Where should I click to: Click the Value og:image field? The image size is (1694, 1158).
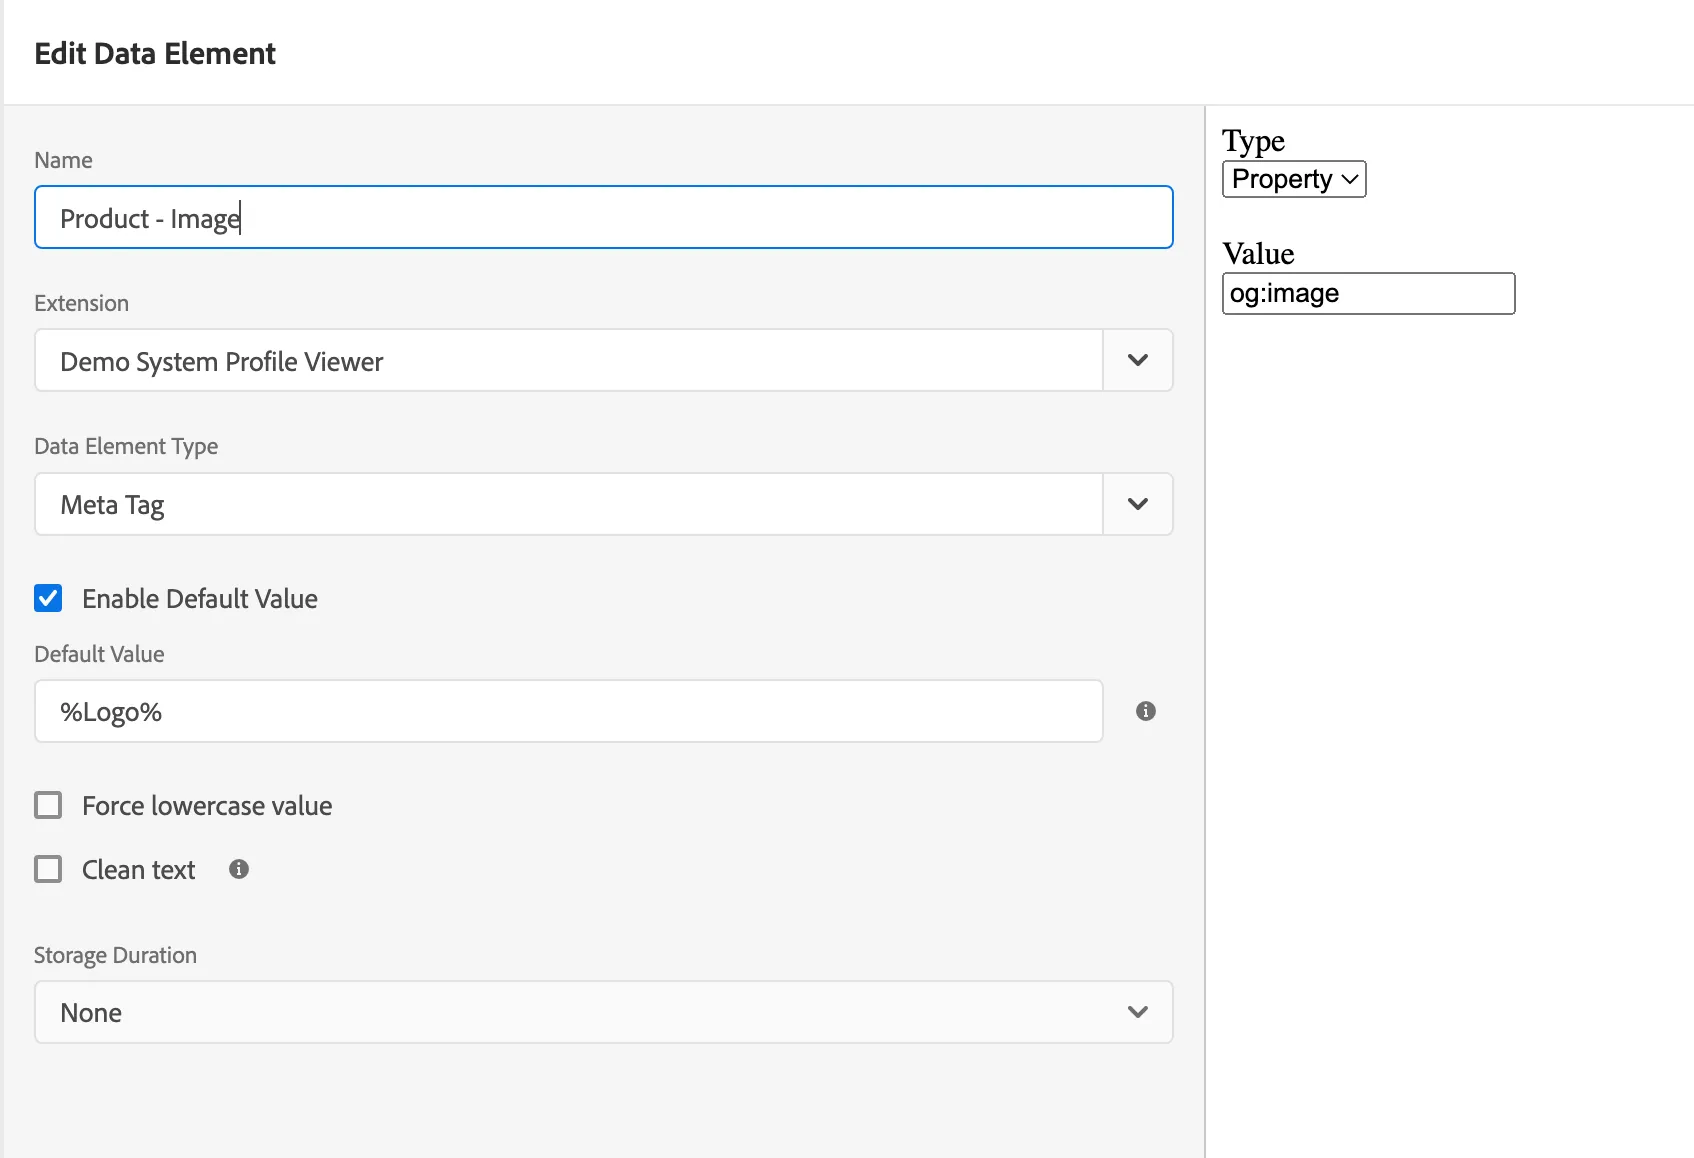coord(1368,293)
